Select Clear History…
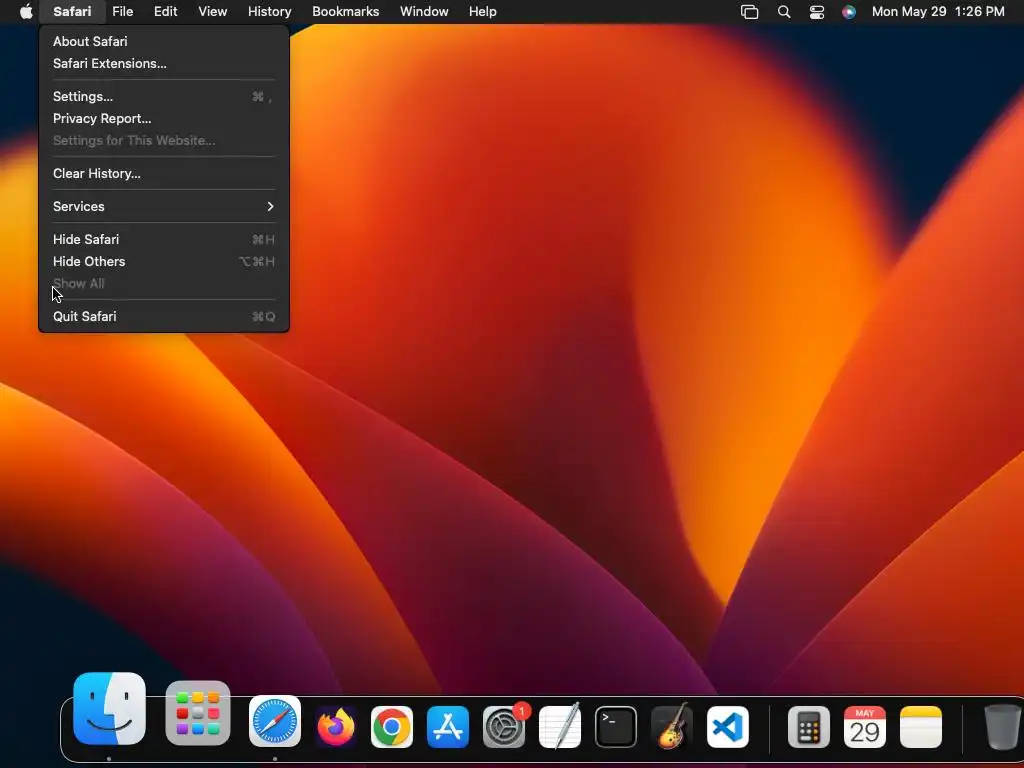The image size is (1024, 768). coord(164,174)
